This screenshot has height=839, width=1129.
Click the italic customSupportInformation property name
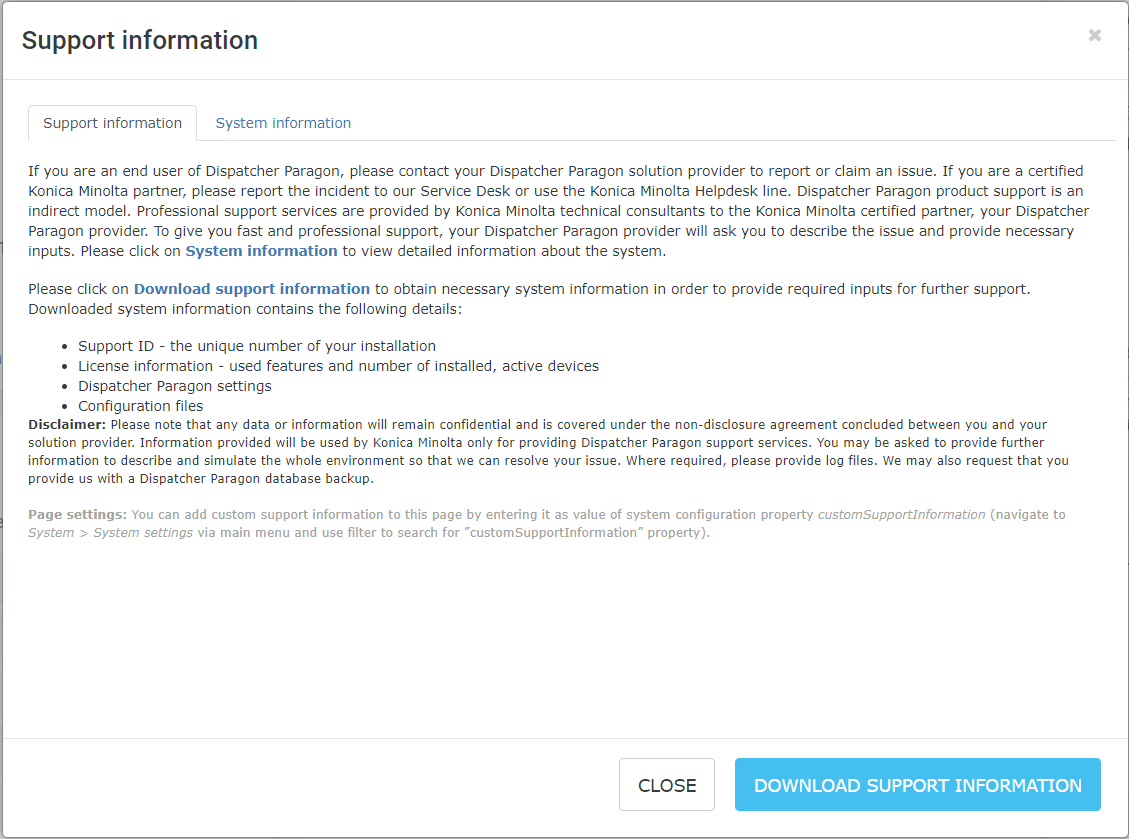901,515
